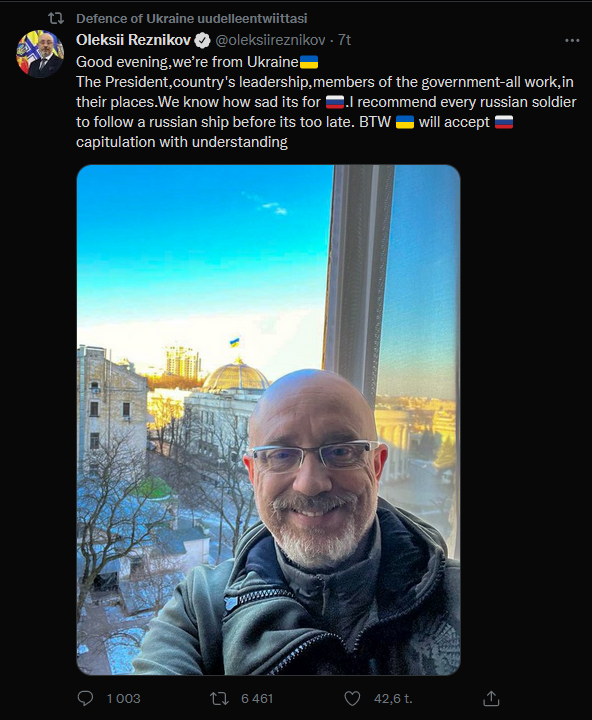Screen dimensions: 592x720
Task: Retweet using the retweet arrows icon
Action: [x=219, y=698]
